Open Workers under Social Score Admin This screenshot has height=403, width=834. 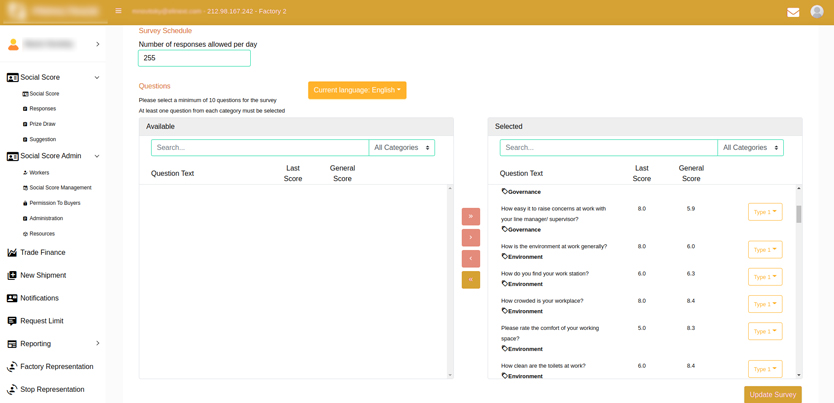(x=39, y=173)
